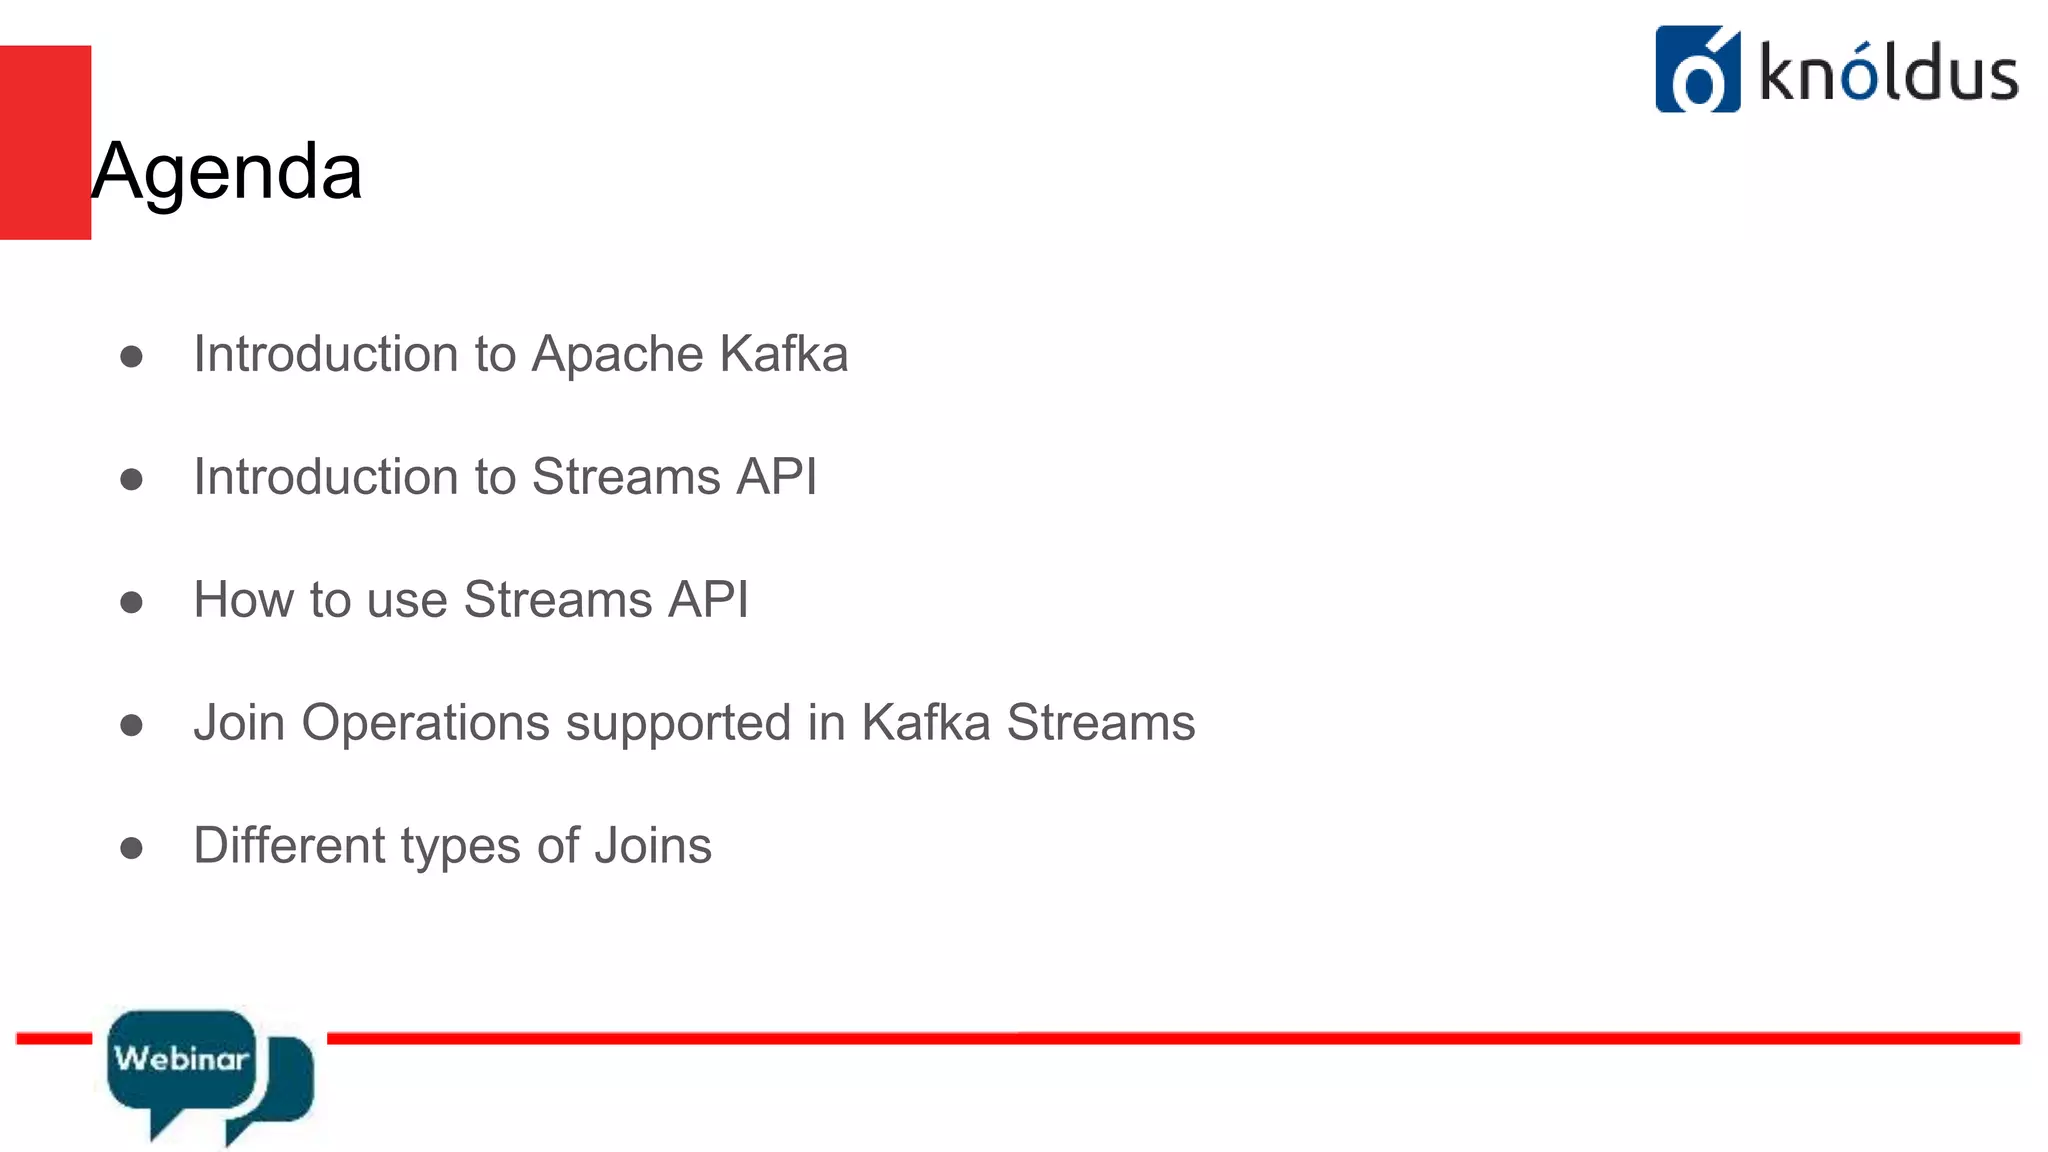Screen dimensions: 2048x1152
Task: Select the 'Different types of Joins' agenda item
Action: pyautogui.click(x=452, y=846)
